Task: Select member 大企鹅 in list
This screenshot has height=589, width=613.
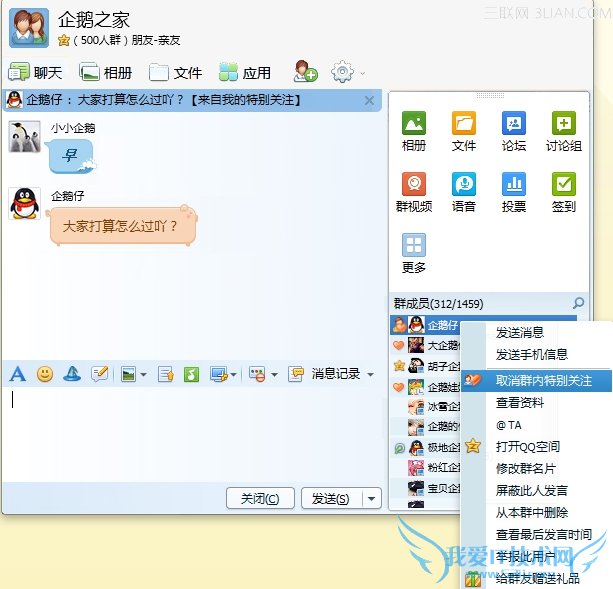Action: [x=426, y=346]
